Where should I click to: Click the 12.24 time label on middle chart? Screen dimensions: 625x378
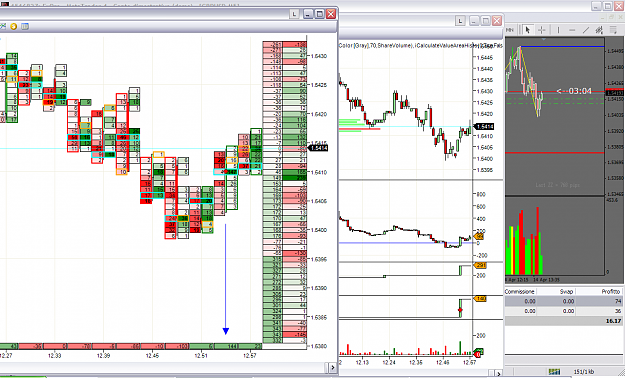(389, 362)
